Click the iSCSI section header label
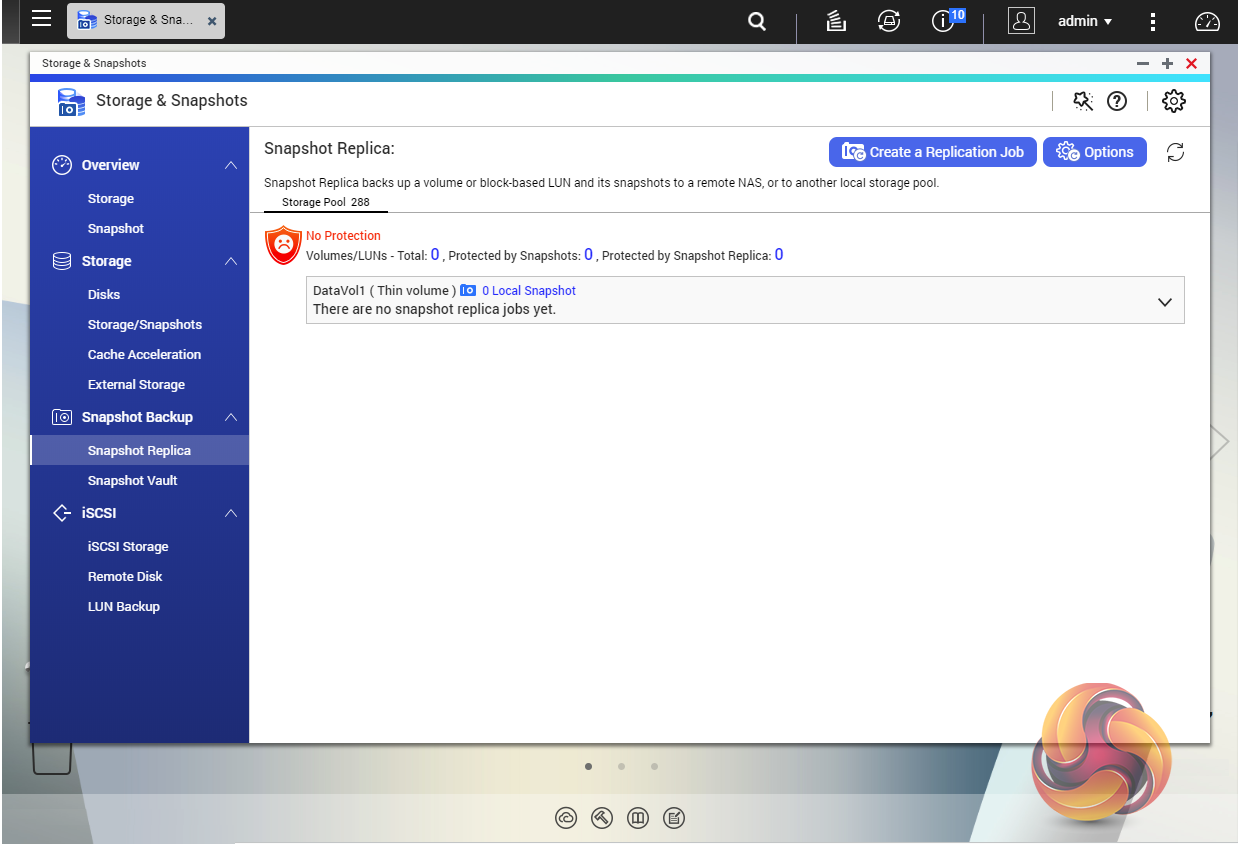The height and width of the screenshot is (844, 1240). click(x=99, y=513)
